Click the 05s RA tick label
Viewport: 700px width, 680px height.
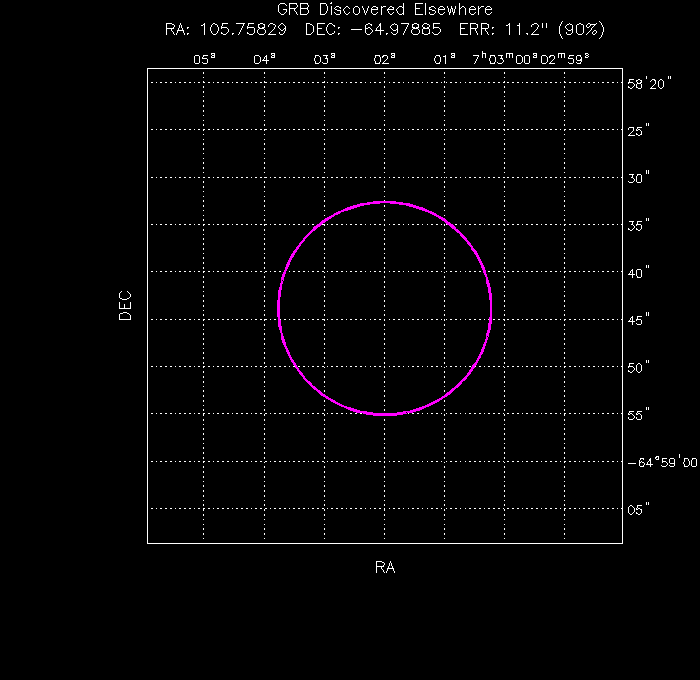(x=204, y=59)
